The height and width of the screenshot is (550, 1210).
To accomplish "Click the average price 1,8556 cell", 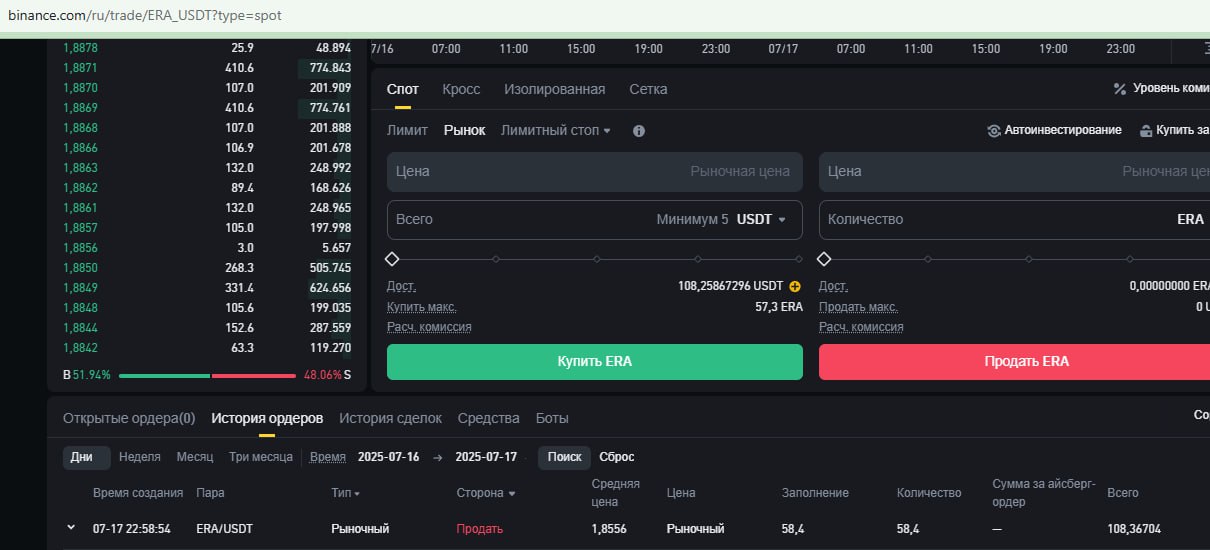I will coord(609,528).
